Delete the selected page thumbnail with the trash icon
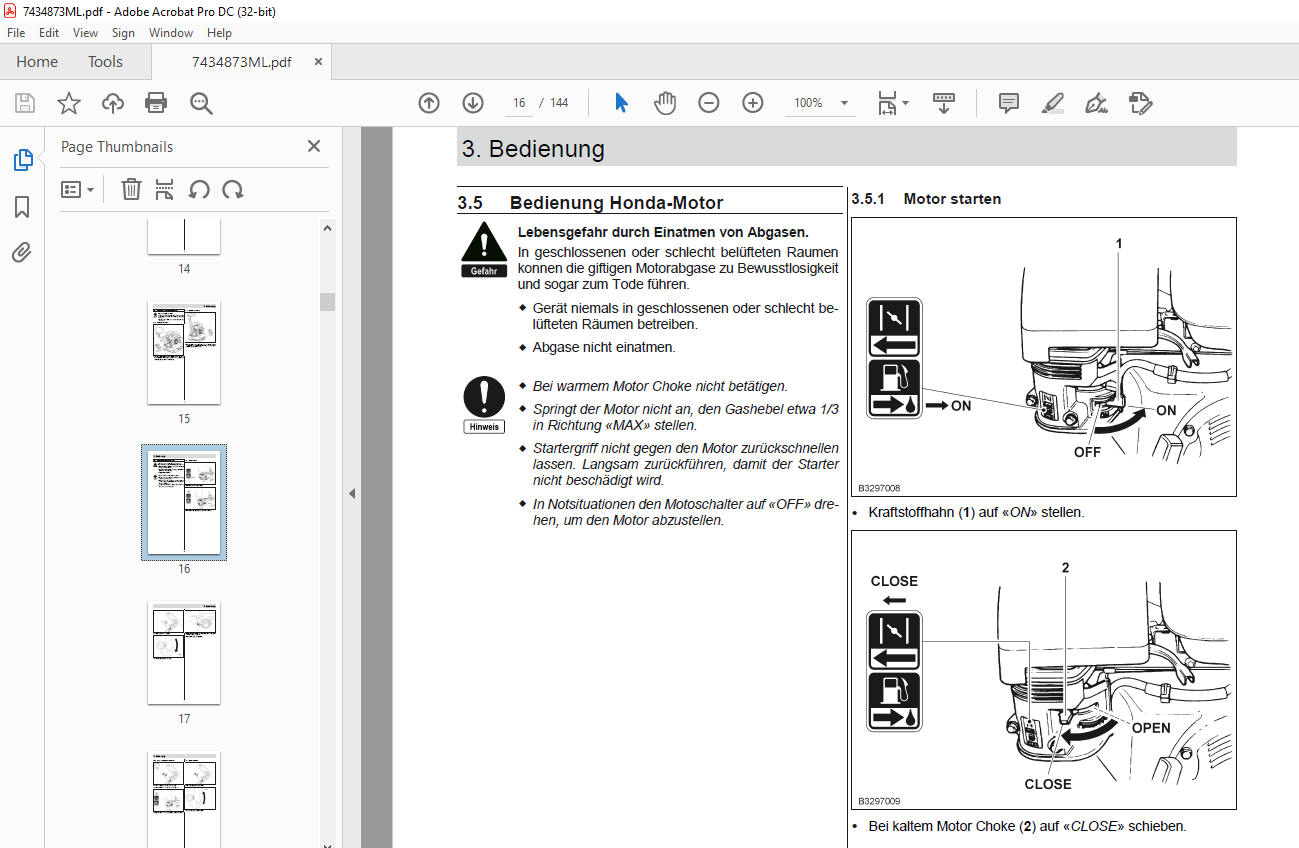This screenshot has height=848, width=1299. [131, 189]
